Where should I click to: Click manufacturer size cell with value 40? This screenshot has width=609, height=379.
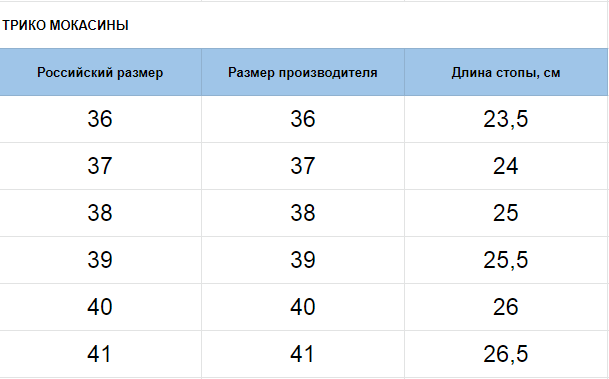click(x=303, y=307)
